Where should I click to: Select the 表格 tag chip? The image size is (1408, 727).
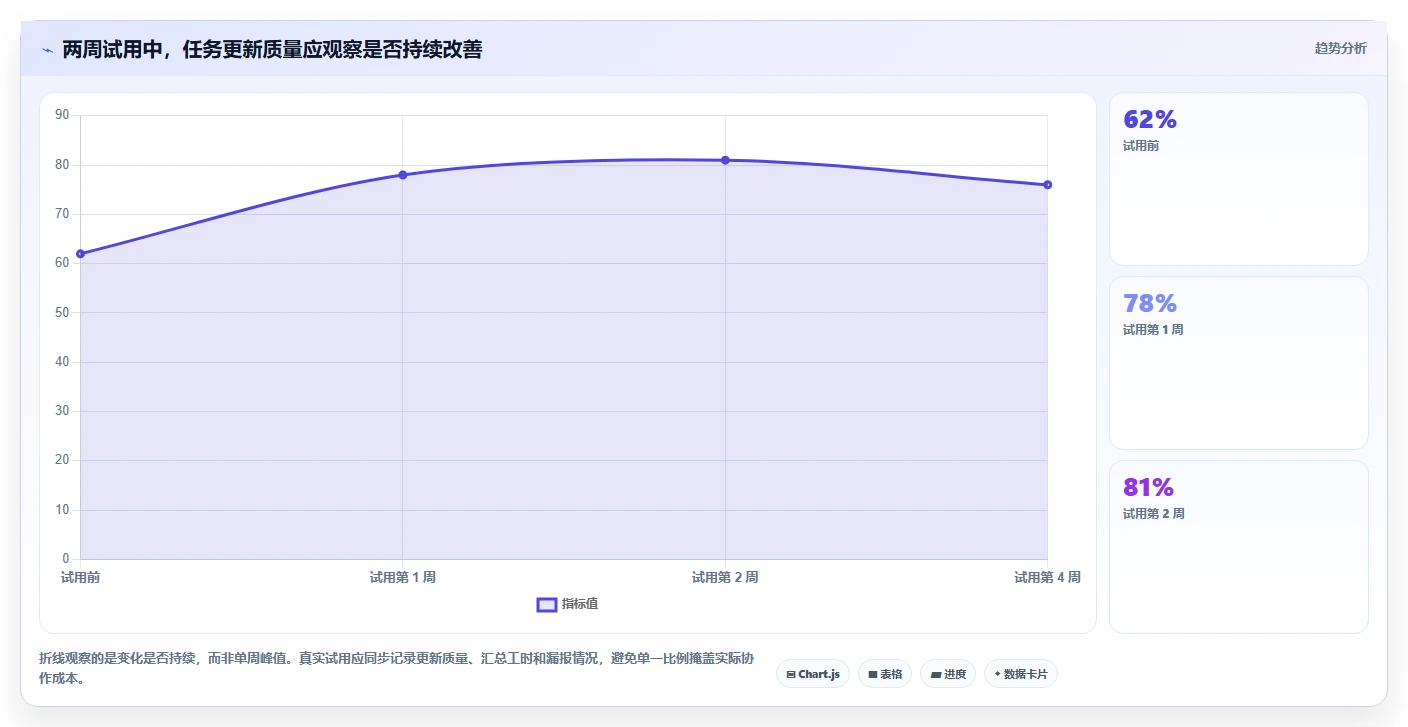click(885, 674)
